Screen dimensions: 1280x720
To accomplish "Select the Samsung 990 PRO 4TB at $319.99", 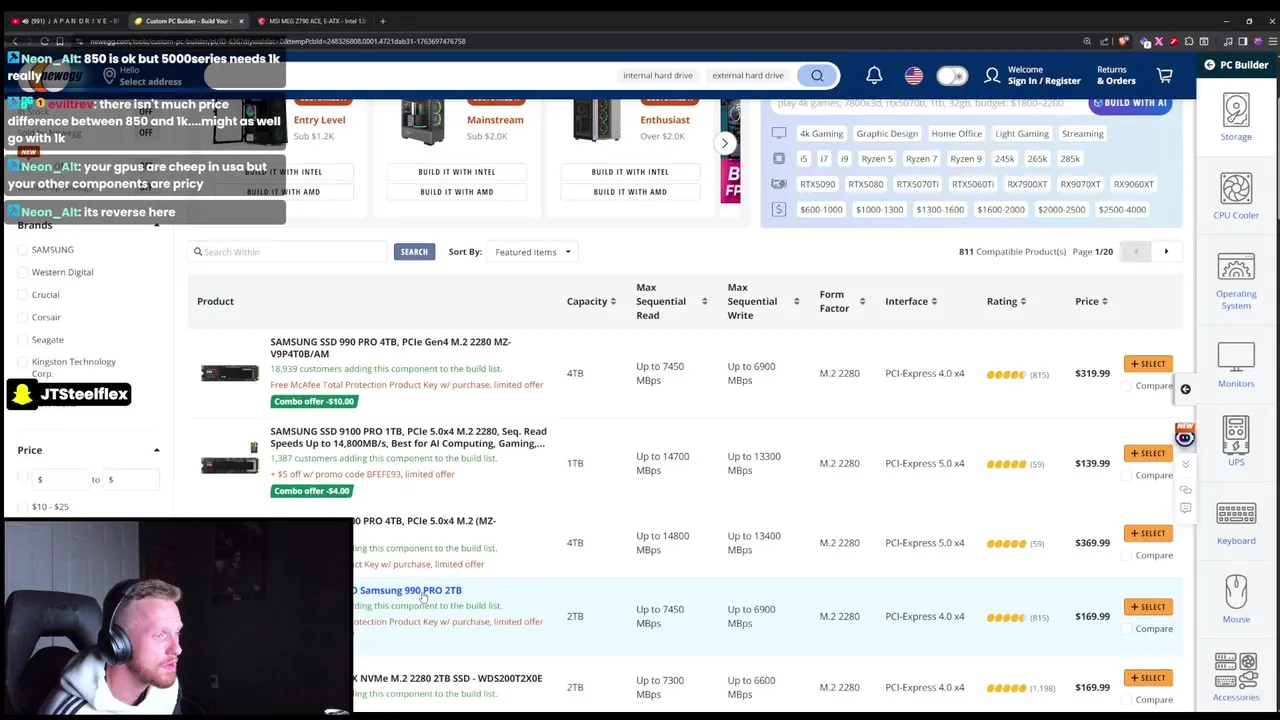I will 1148,364.
